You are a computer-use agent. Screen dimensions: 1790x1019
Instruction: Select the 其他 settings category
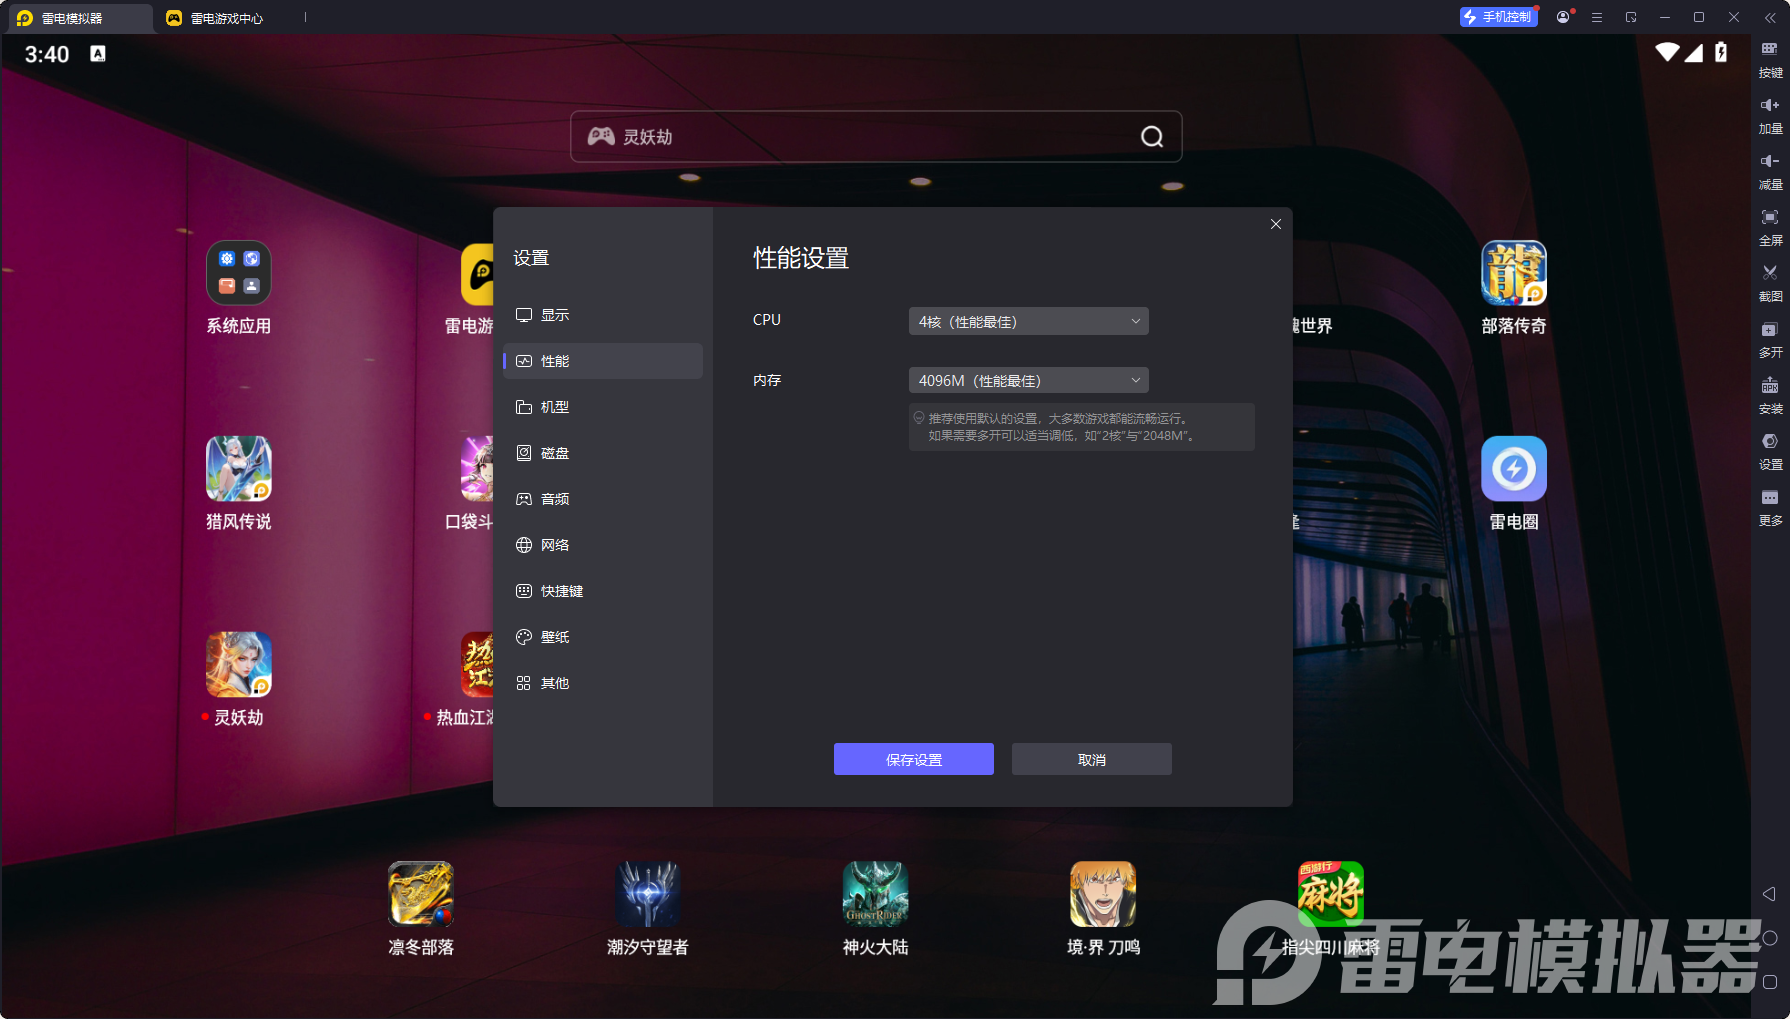pyautogui.click(x=603, y=683)
